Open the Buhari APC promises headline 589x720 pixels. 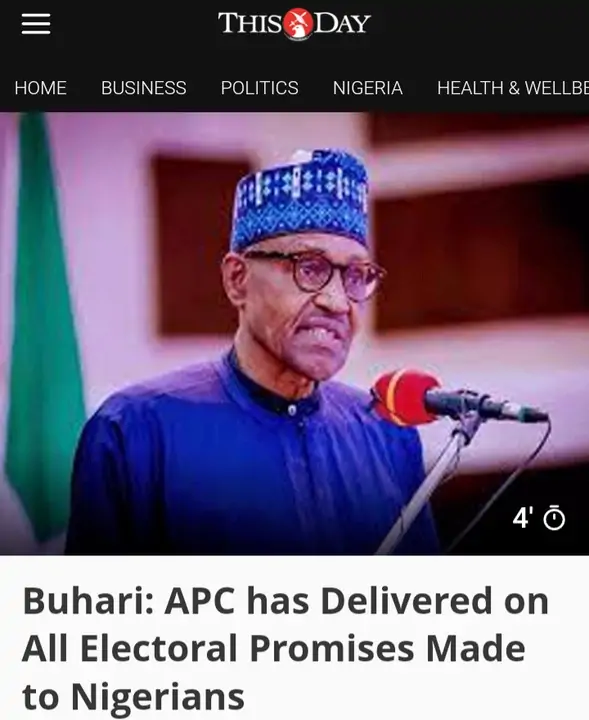(285, 648)
